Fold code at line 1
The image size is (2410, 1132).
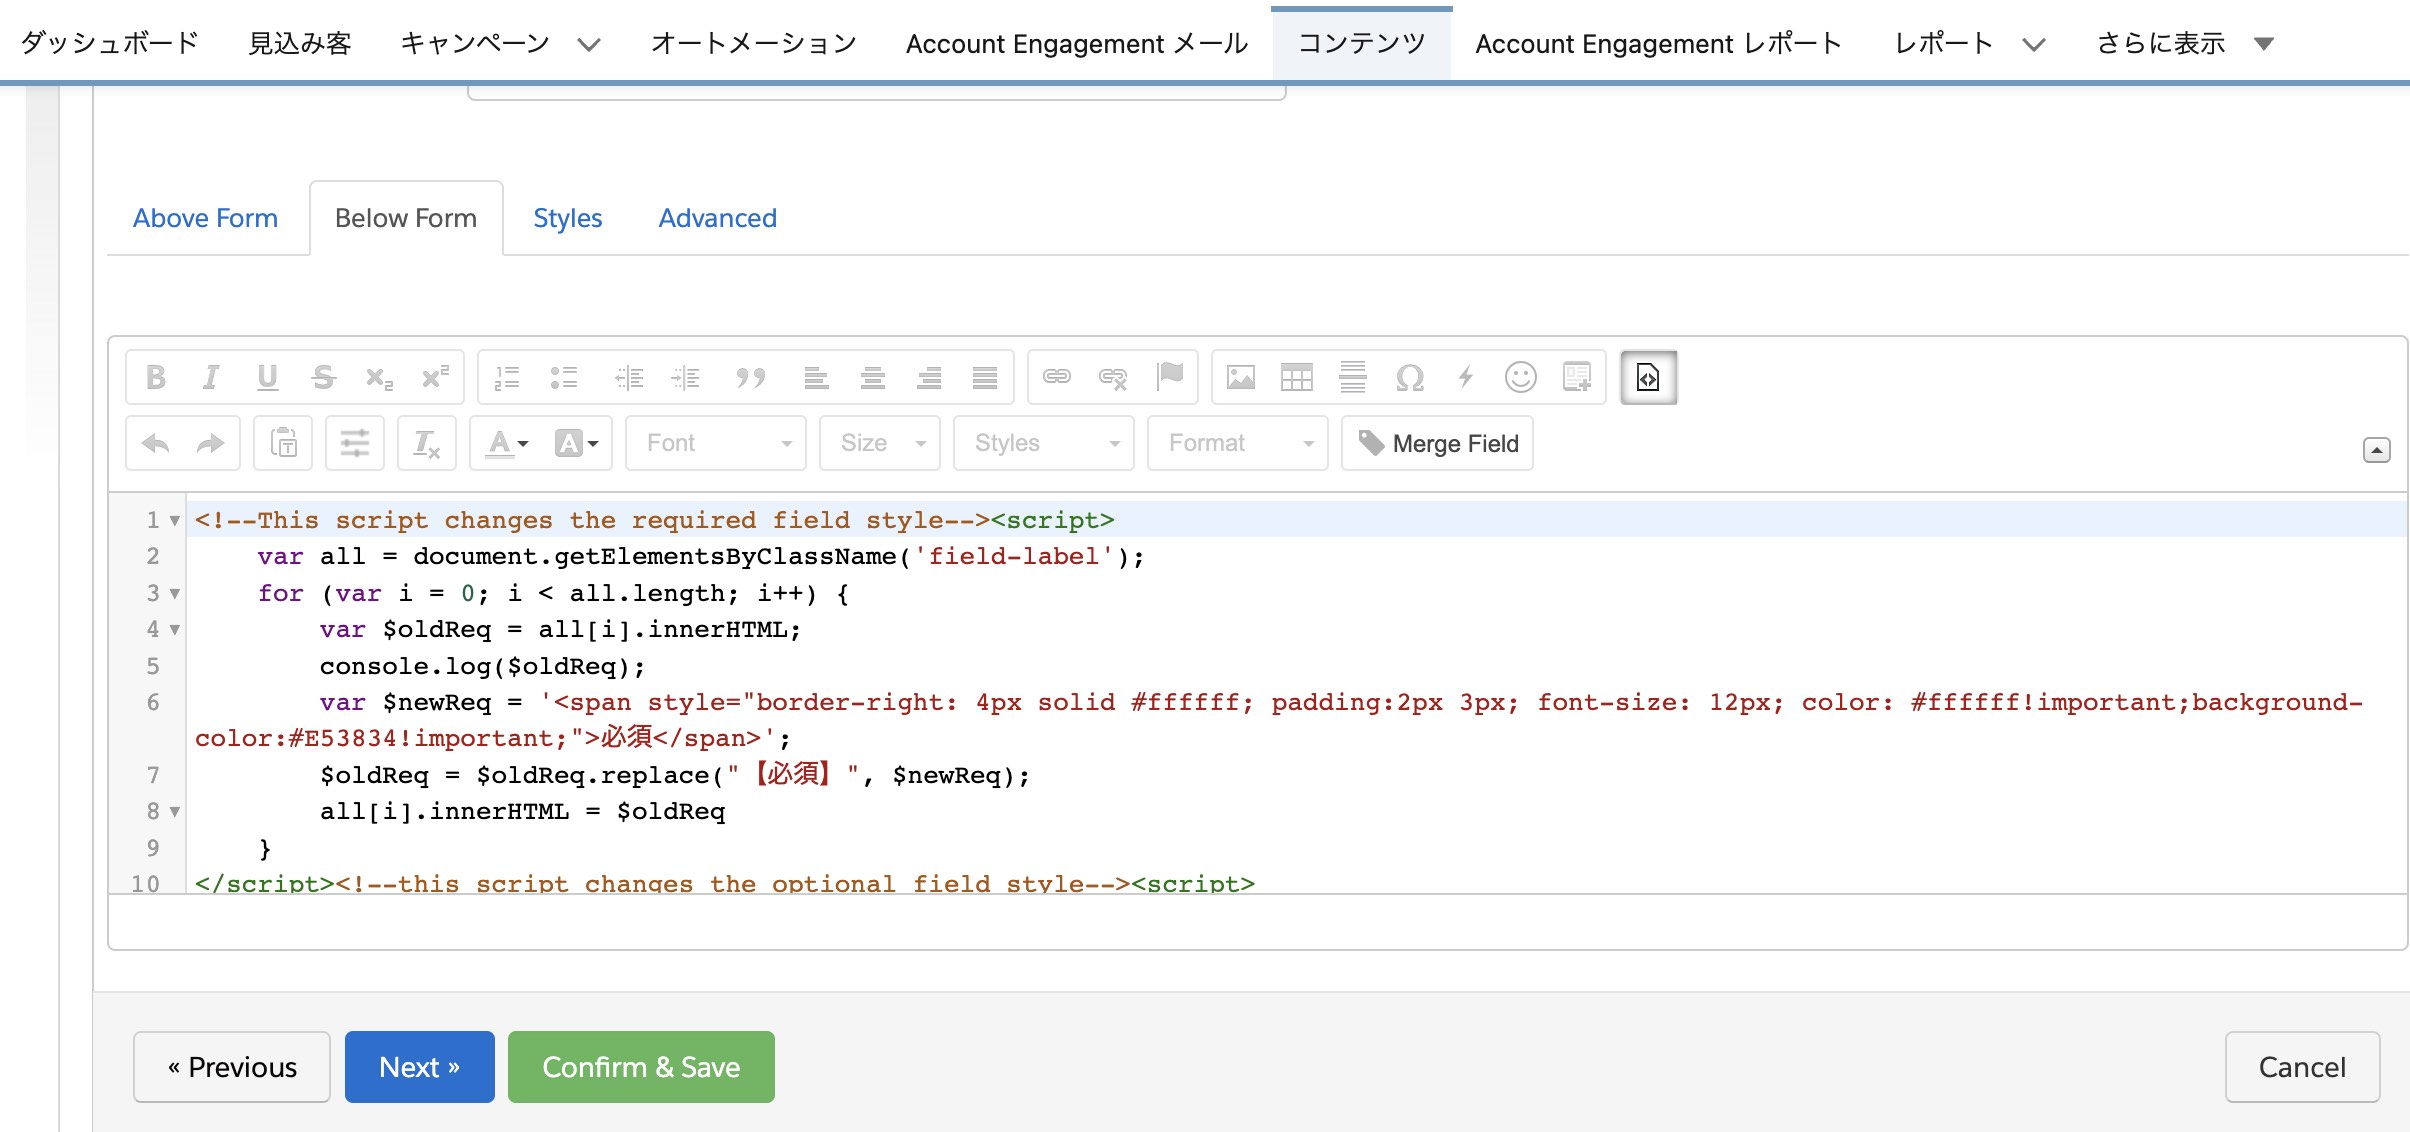(x=174, y=521)
